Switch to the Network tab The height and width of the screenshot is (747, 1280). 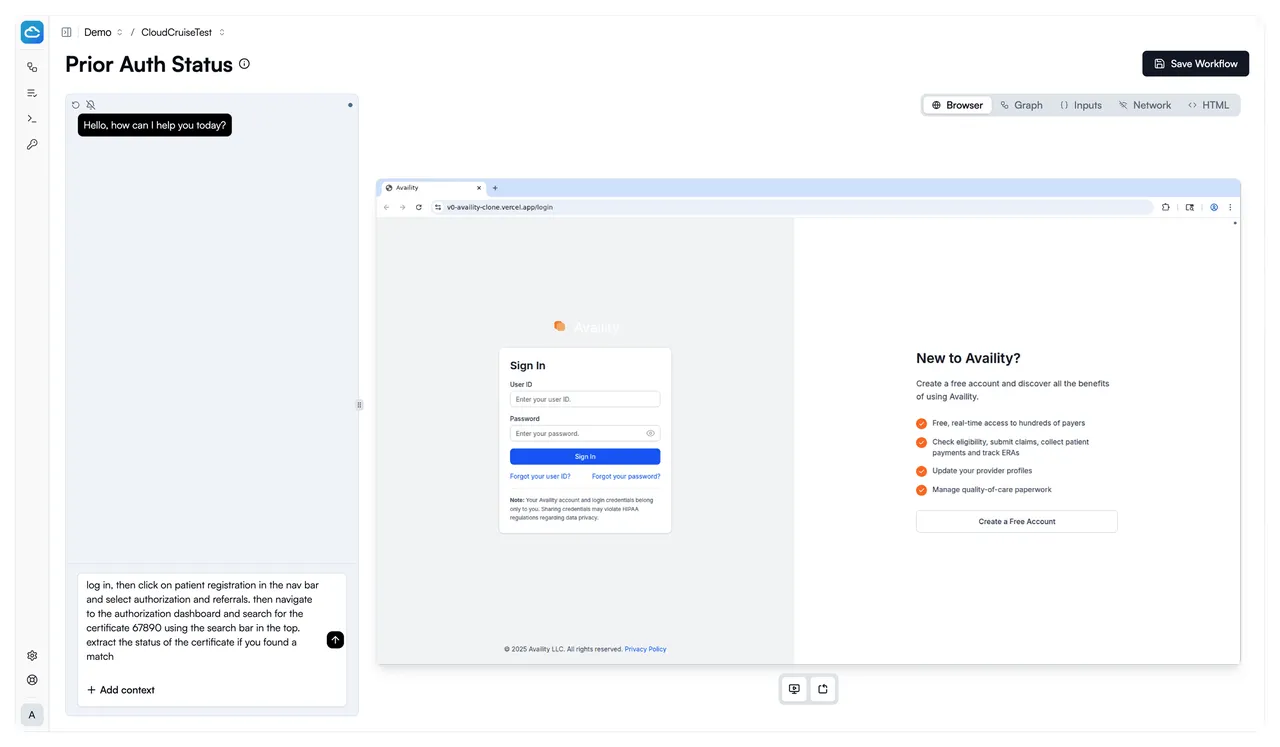pos(1144,105)
